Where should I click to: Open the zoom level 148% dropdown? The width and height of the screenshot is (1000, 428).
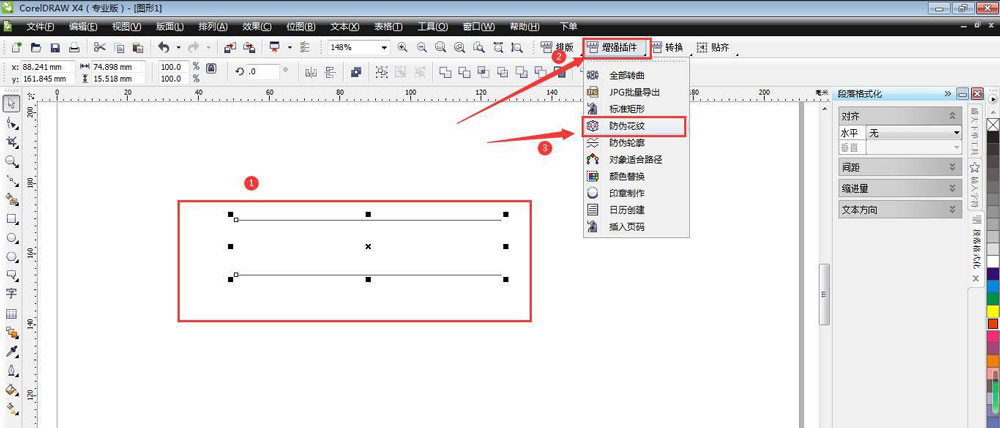383,47
